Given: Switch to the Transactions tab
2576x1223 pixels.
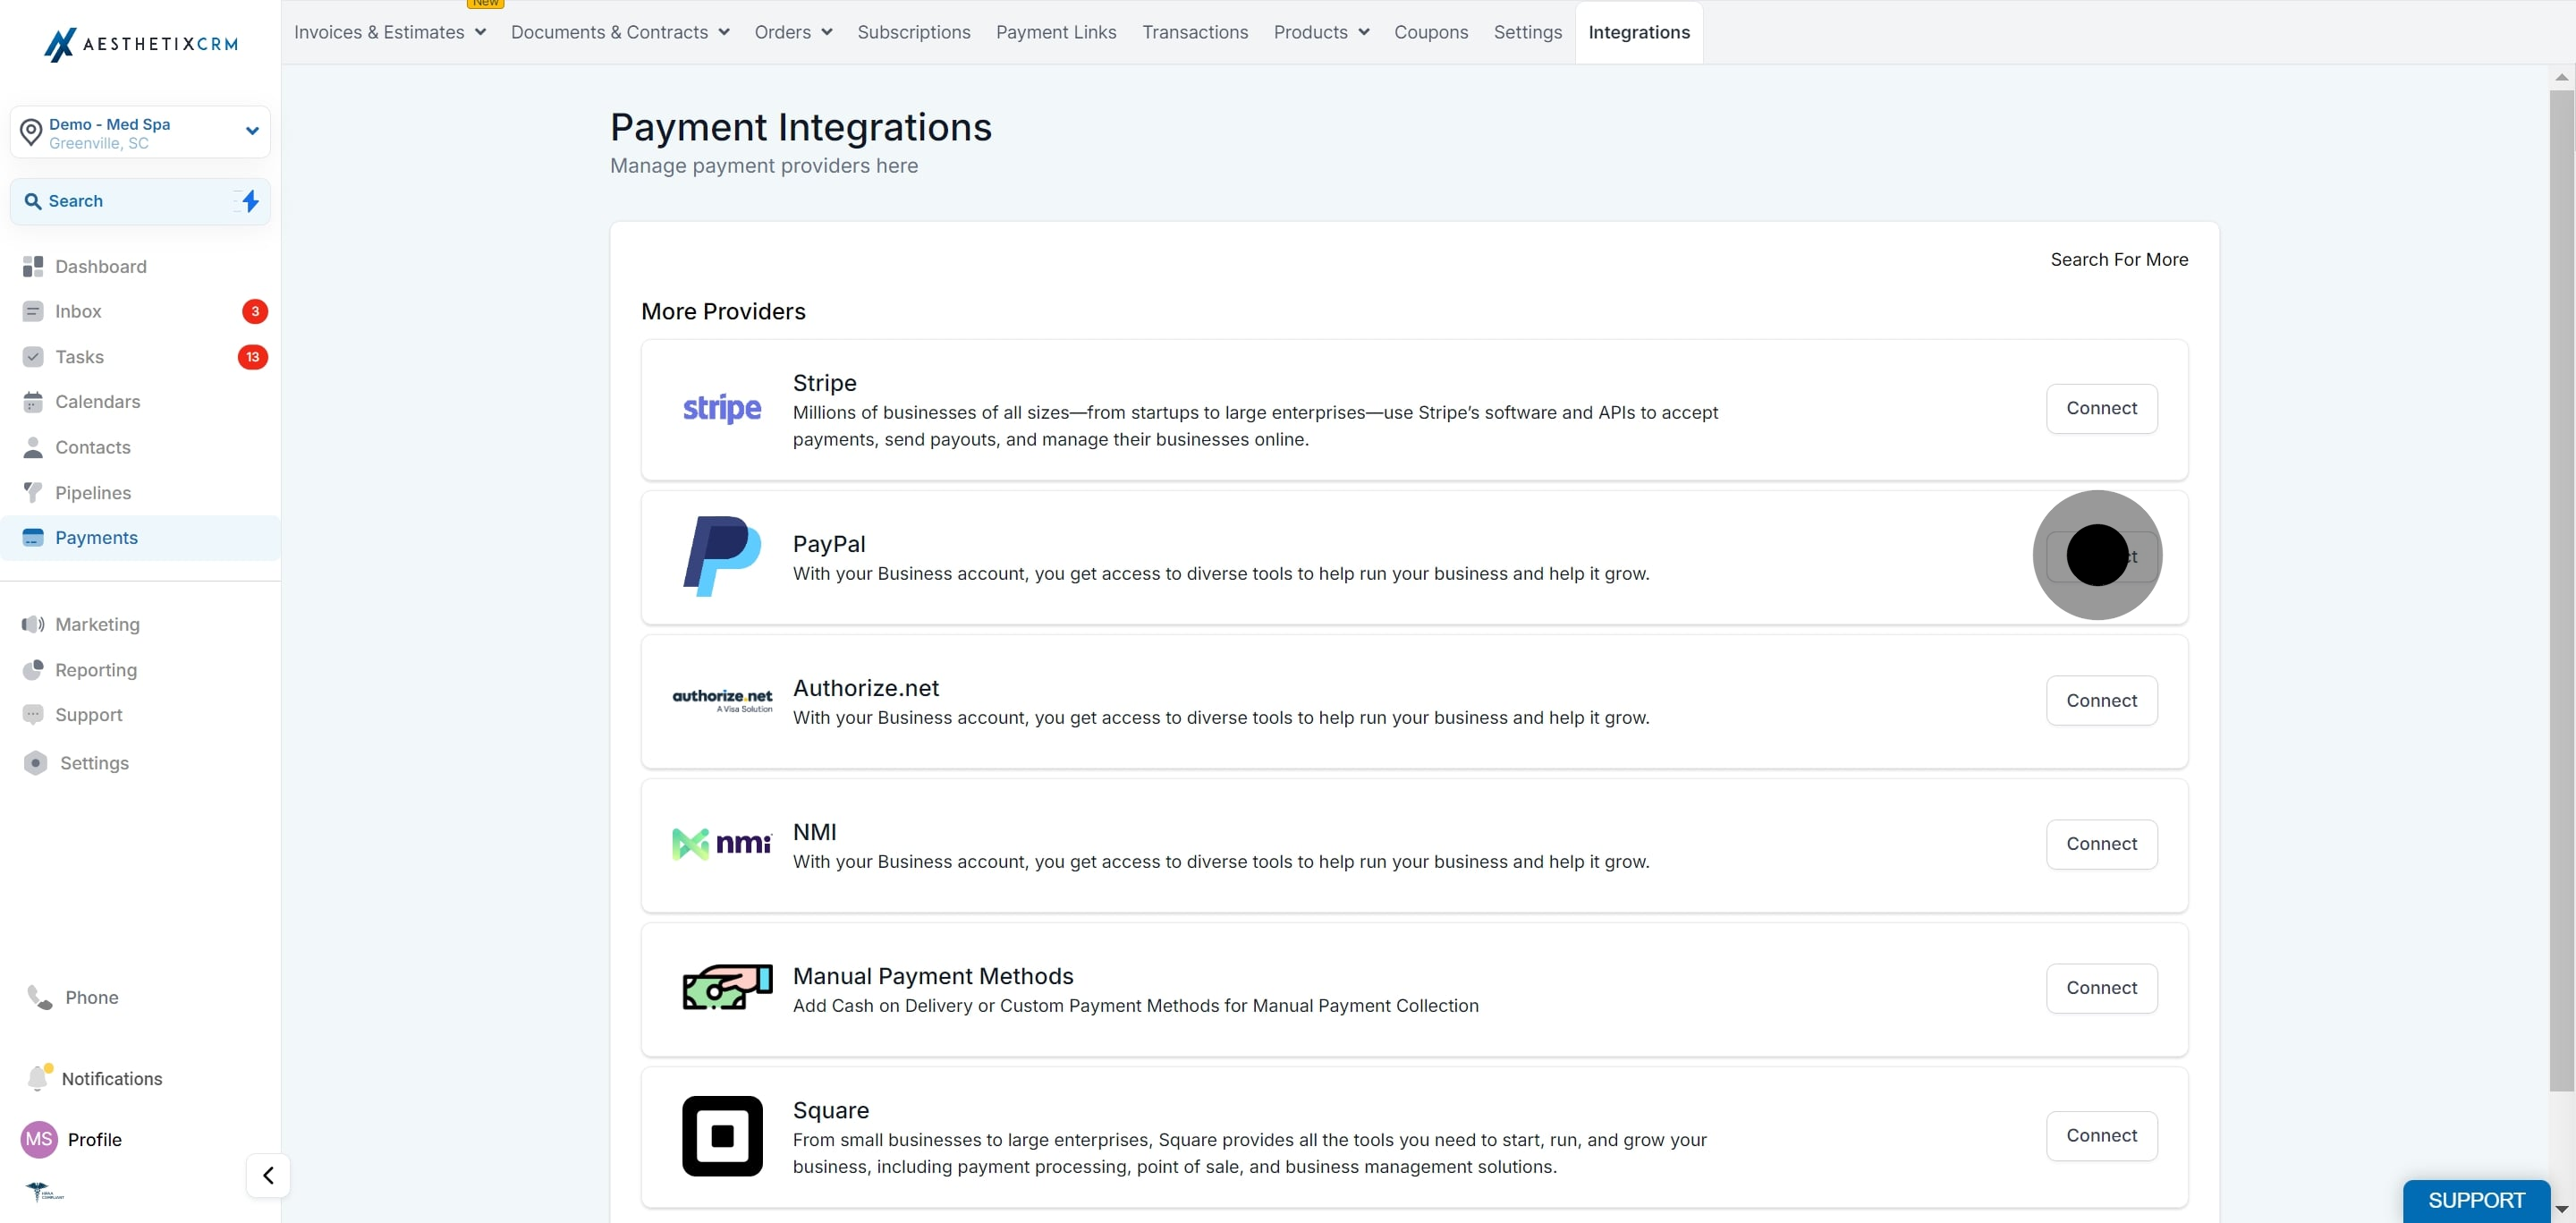Looking at the screenshot, I should 1195,32.
